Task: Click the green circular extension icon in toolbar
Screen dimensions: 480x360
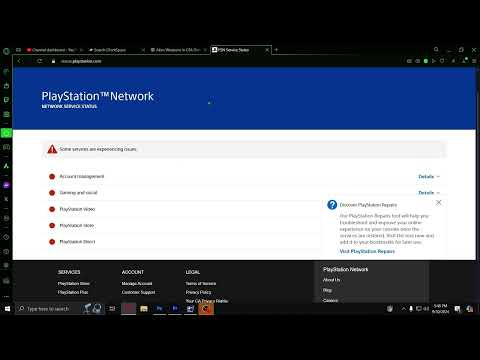Action: point(426,61)
